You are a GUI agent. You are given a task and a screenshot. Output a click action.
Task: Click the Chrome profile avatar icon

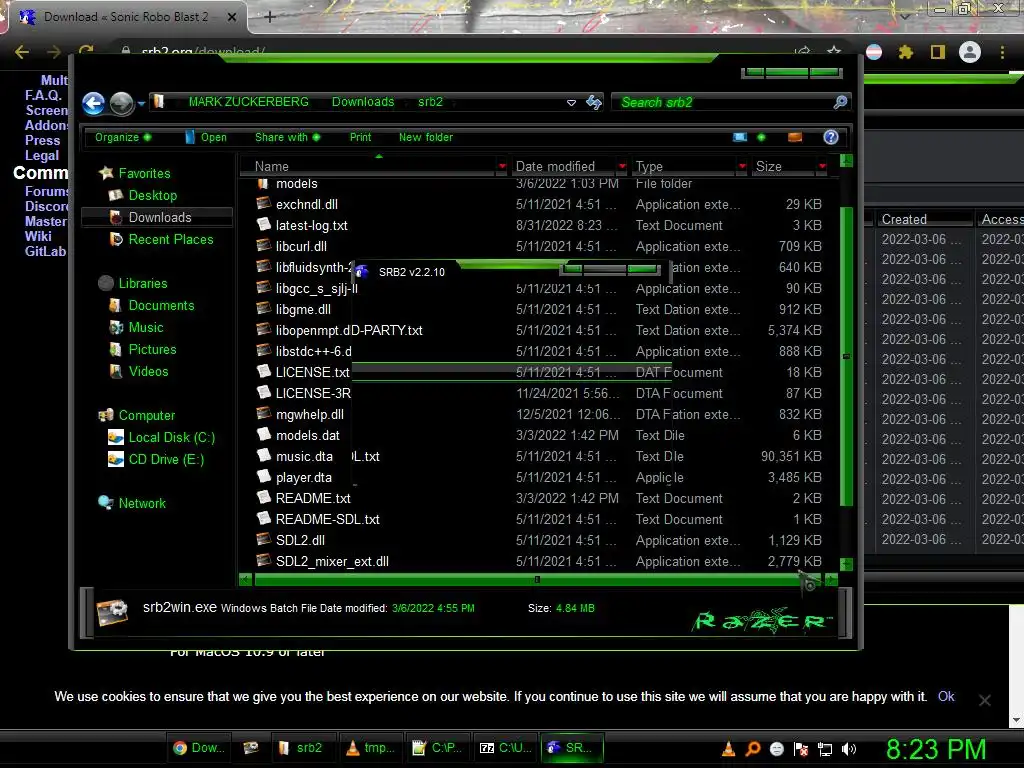(x=970, y=52)
